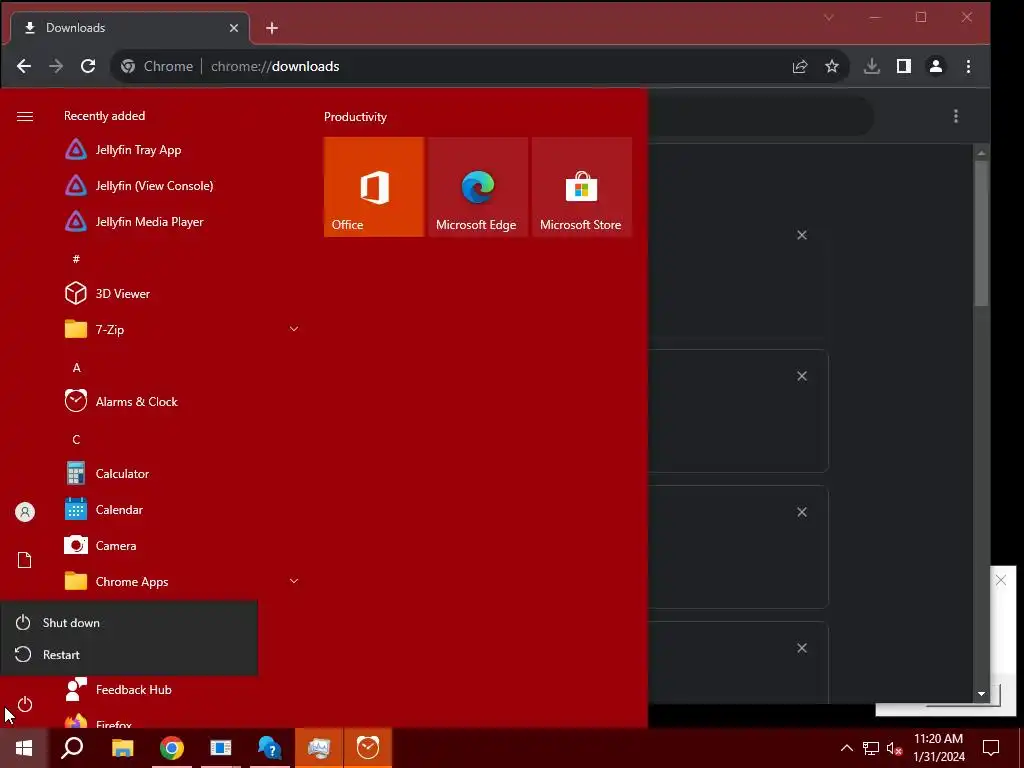Open the taskbar clock and date

pos(938,748)
